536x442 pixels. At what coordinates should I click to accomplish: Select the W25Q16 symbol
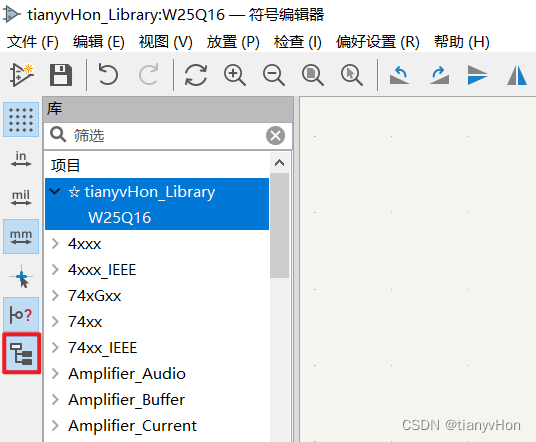pos(157,217)
